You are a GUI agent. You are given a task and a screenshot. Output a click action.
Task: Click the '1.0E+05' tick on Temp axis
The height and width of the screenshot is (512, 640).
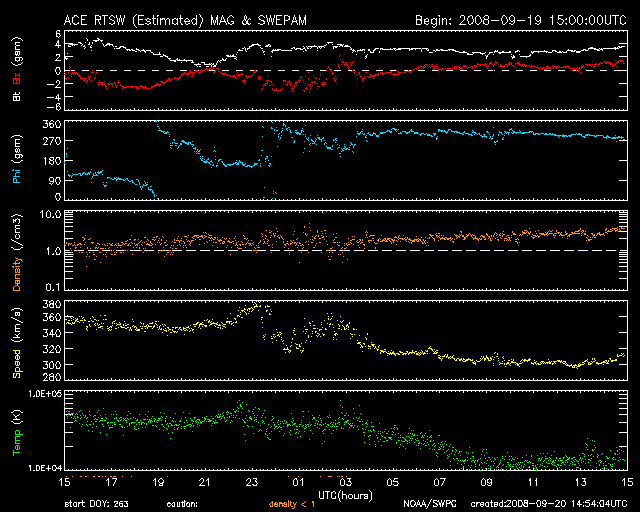coord(45,394)
